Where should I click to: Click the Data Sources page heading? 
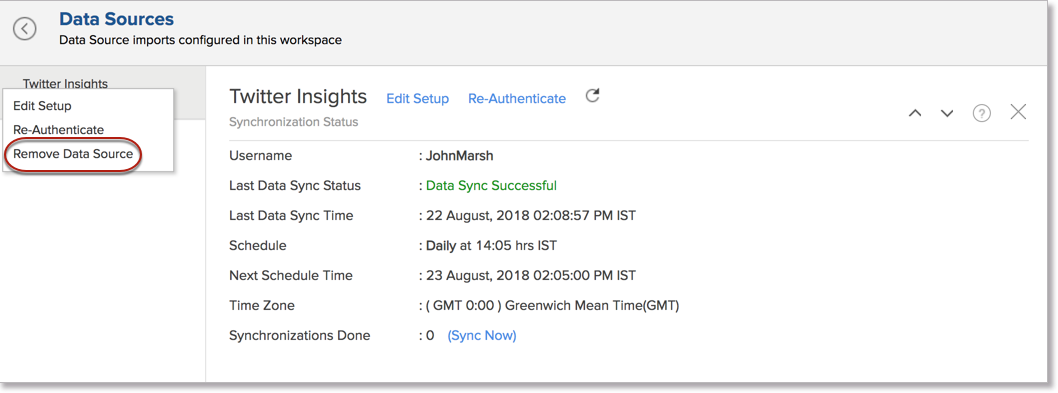pos(117,20)
